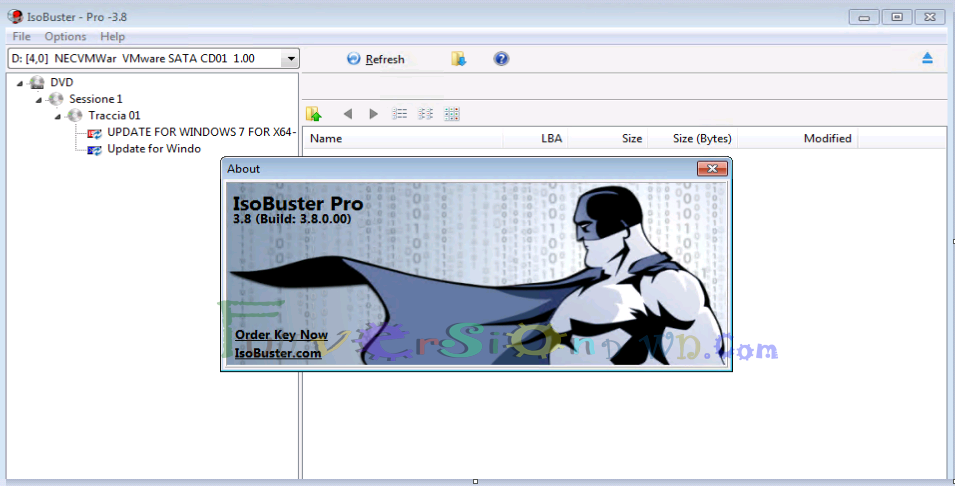This screenshot has height=486, width=955.
Task: Click the forward navigation arrow
Action: [373, 113]
